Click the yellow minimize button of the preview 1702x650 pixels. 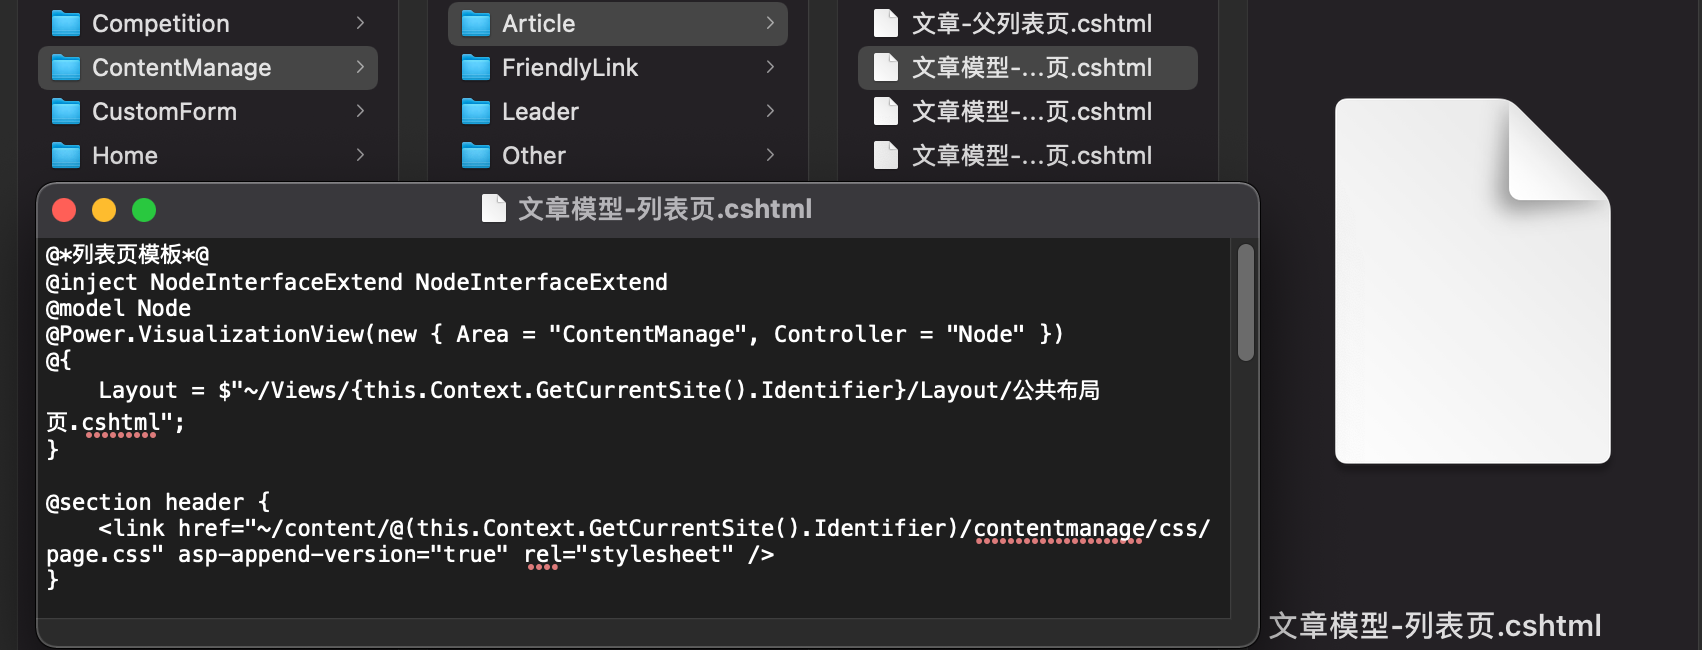click(104, 210)
